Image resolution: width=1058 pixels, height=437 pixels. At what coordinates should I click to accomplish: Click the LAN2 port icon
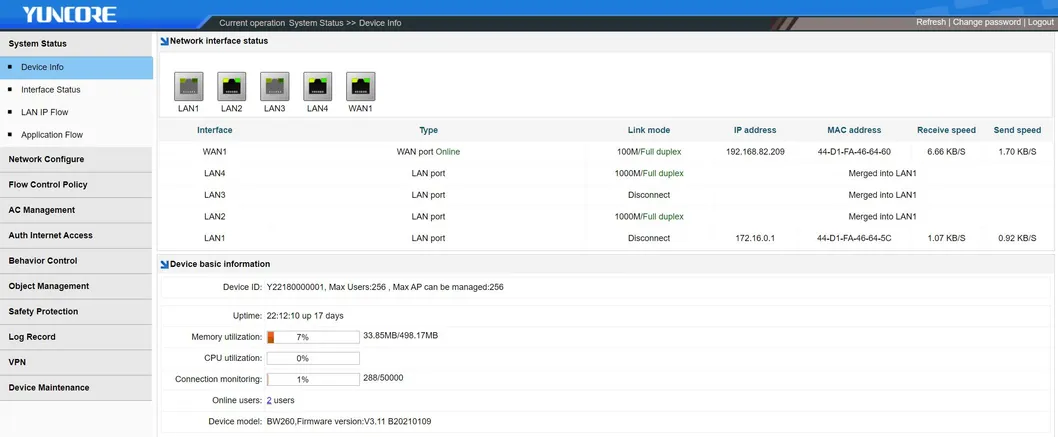(x=232, y=85)
